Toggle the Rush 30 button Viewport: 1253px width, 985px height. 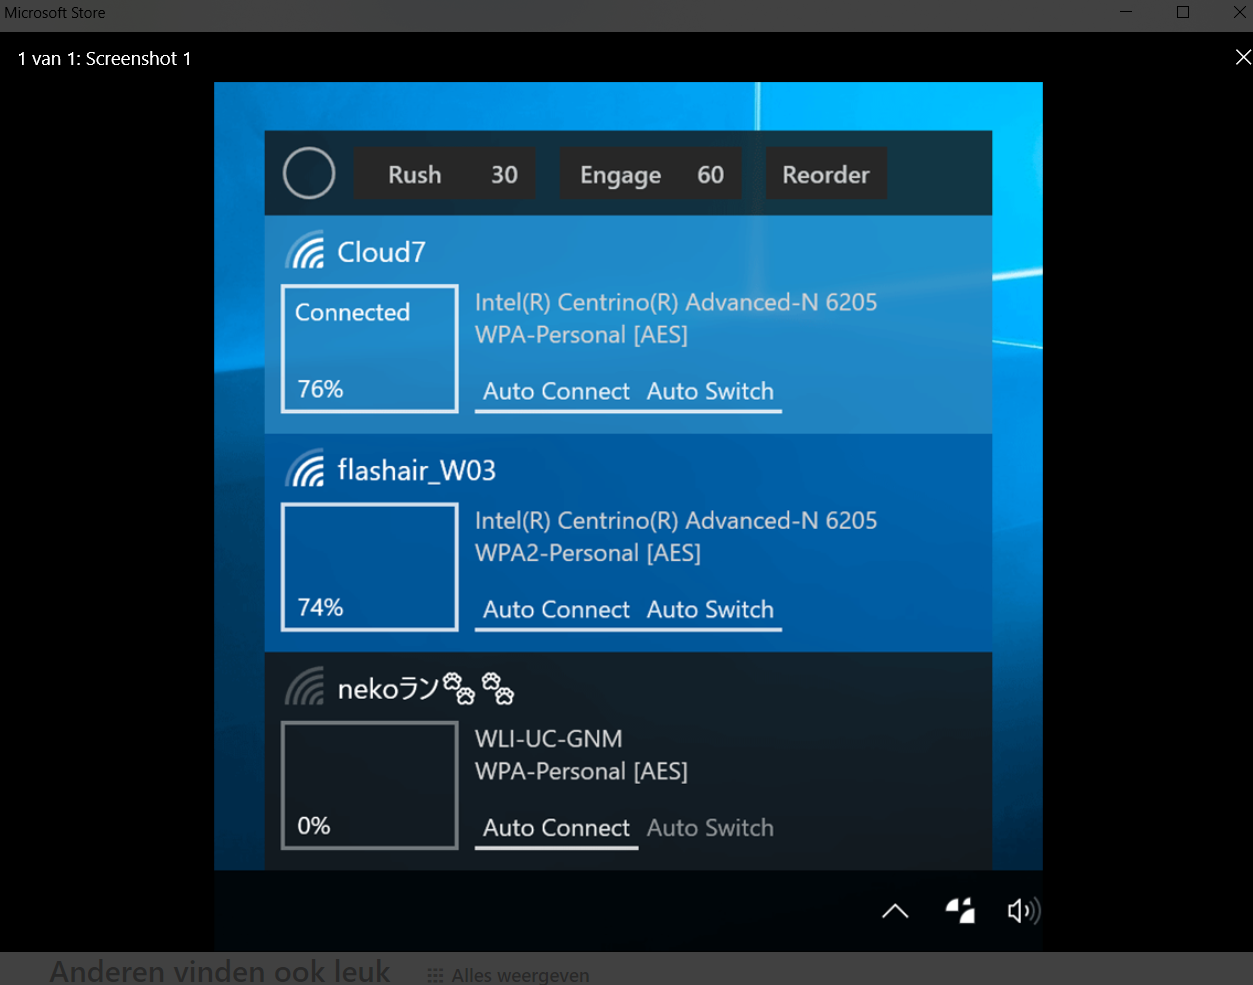tap(445, 175)
